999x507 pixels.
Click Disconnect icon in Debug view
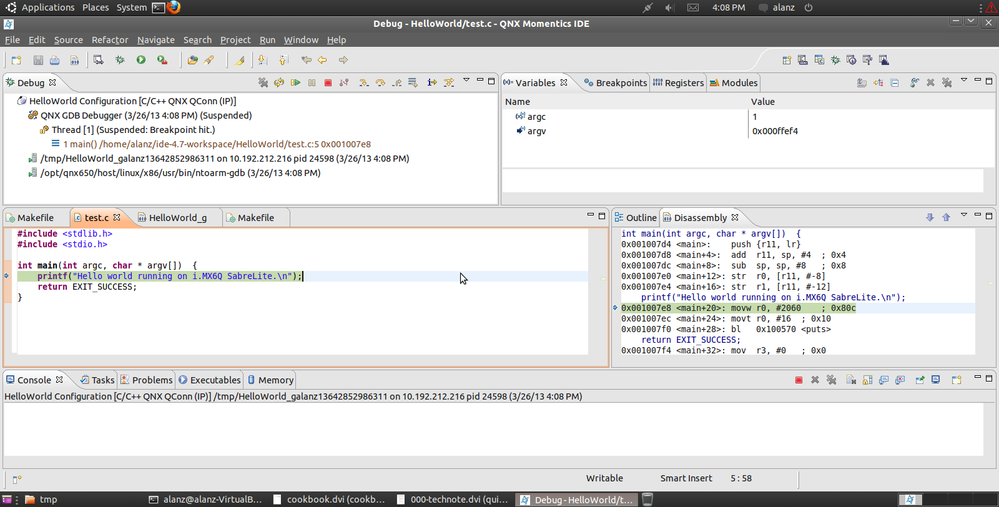pyautogui.click(x=344, y=83)
